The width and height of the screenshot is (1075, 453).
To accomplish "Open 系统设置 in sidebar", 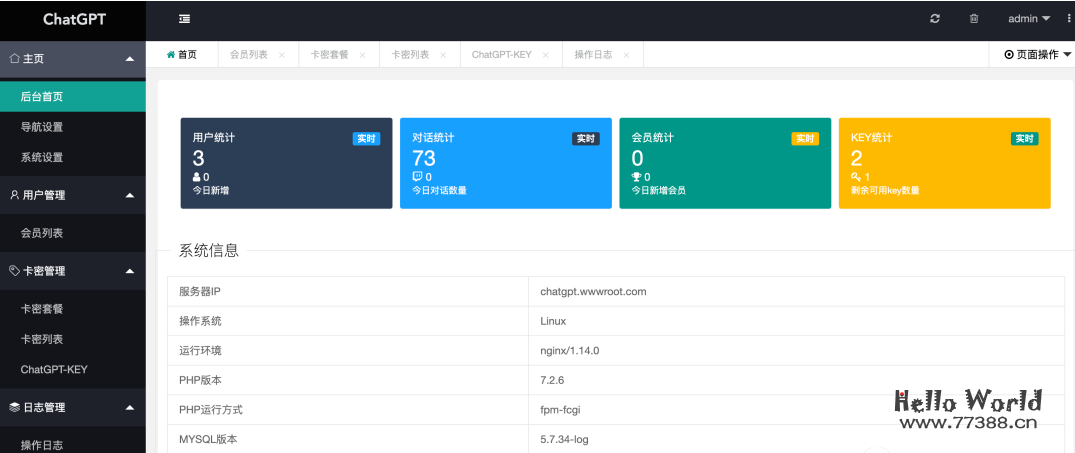I will point(73,157).
